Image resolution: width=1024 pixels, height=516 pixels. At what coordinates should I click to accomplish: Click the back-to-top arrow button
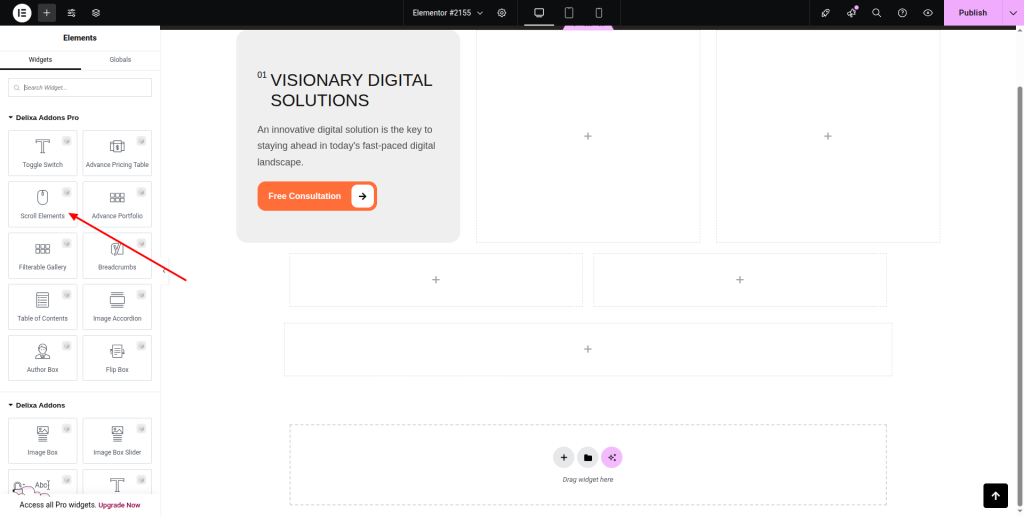[x=995, y=496]
